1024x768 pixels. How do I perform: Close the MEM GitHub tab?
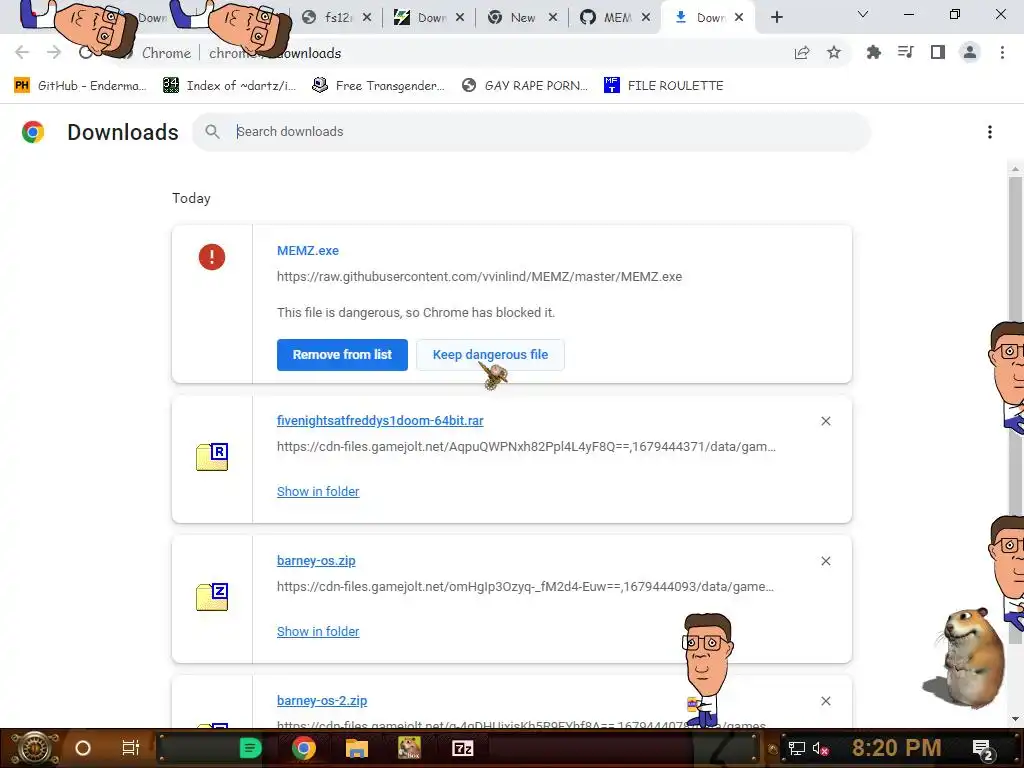click(x=646, y=18)
